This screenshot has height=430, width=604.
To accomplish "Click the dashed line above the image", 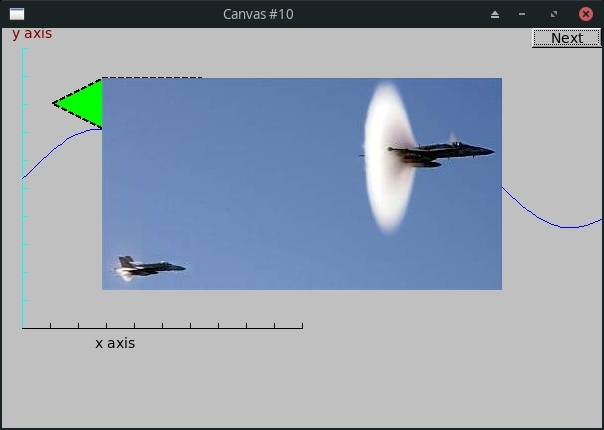I will [152, 78].
